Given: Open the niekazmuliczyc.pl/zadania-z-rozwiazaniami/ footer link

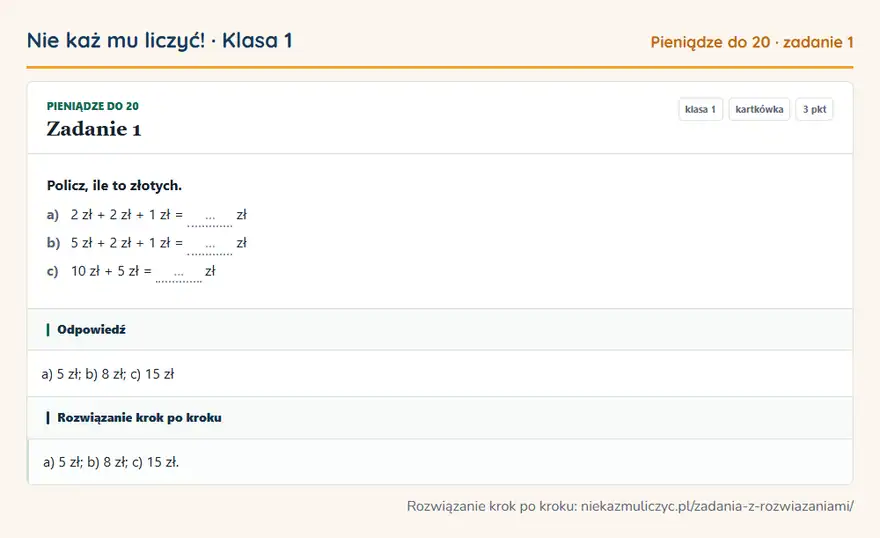Looking at the screenshot, I should tap(717, 507).
